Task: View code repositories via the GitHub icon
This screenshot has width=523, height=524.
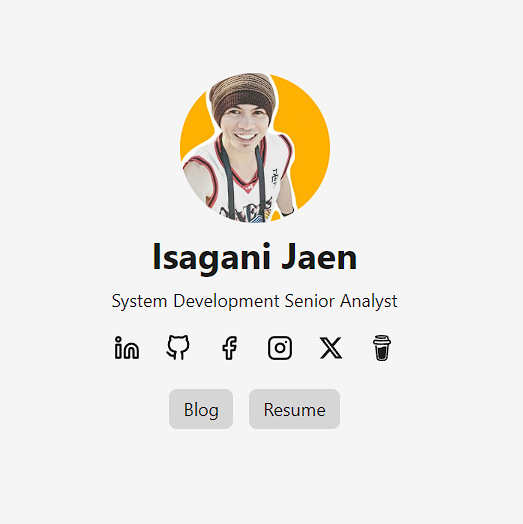Action: tap(178, 348)
